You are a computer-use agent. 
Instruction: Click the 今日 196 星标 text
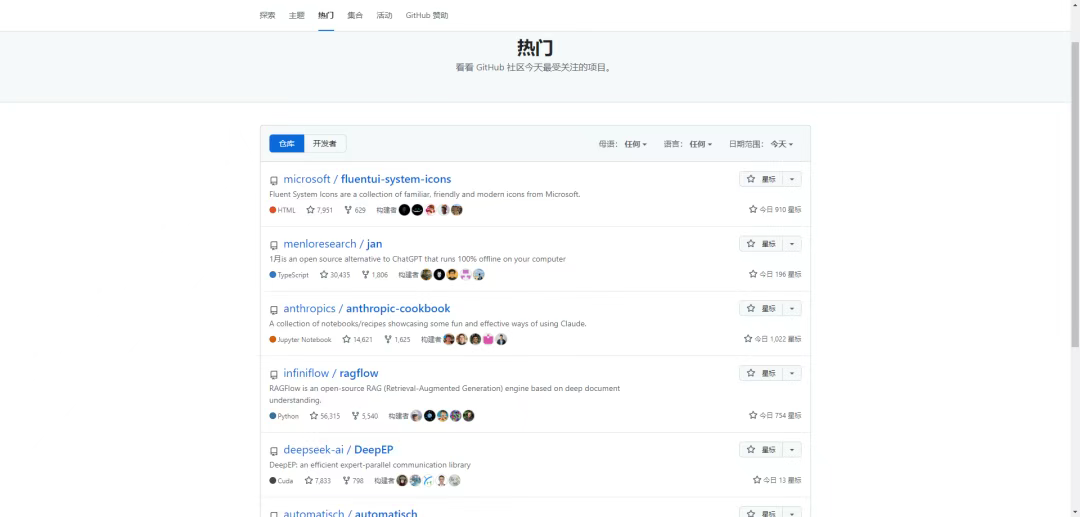point(775,274)
